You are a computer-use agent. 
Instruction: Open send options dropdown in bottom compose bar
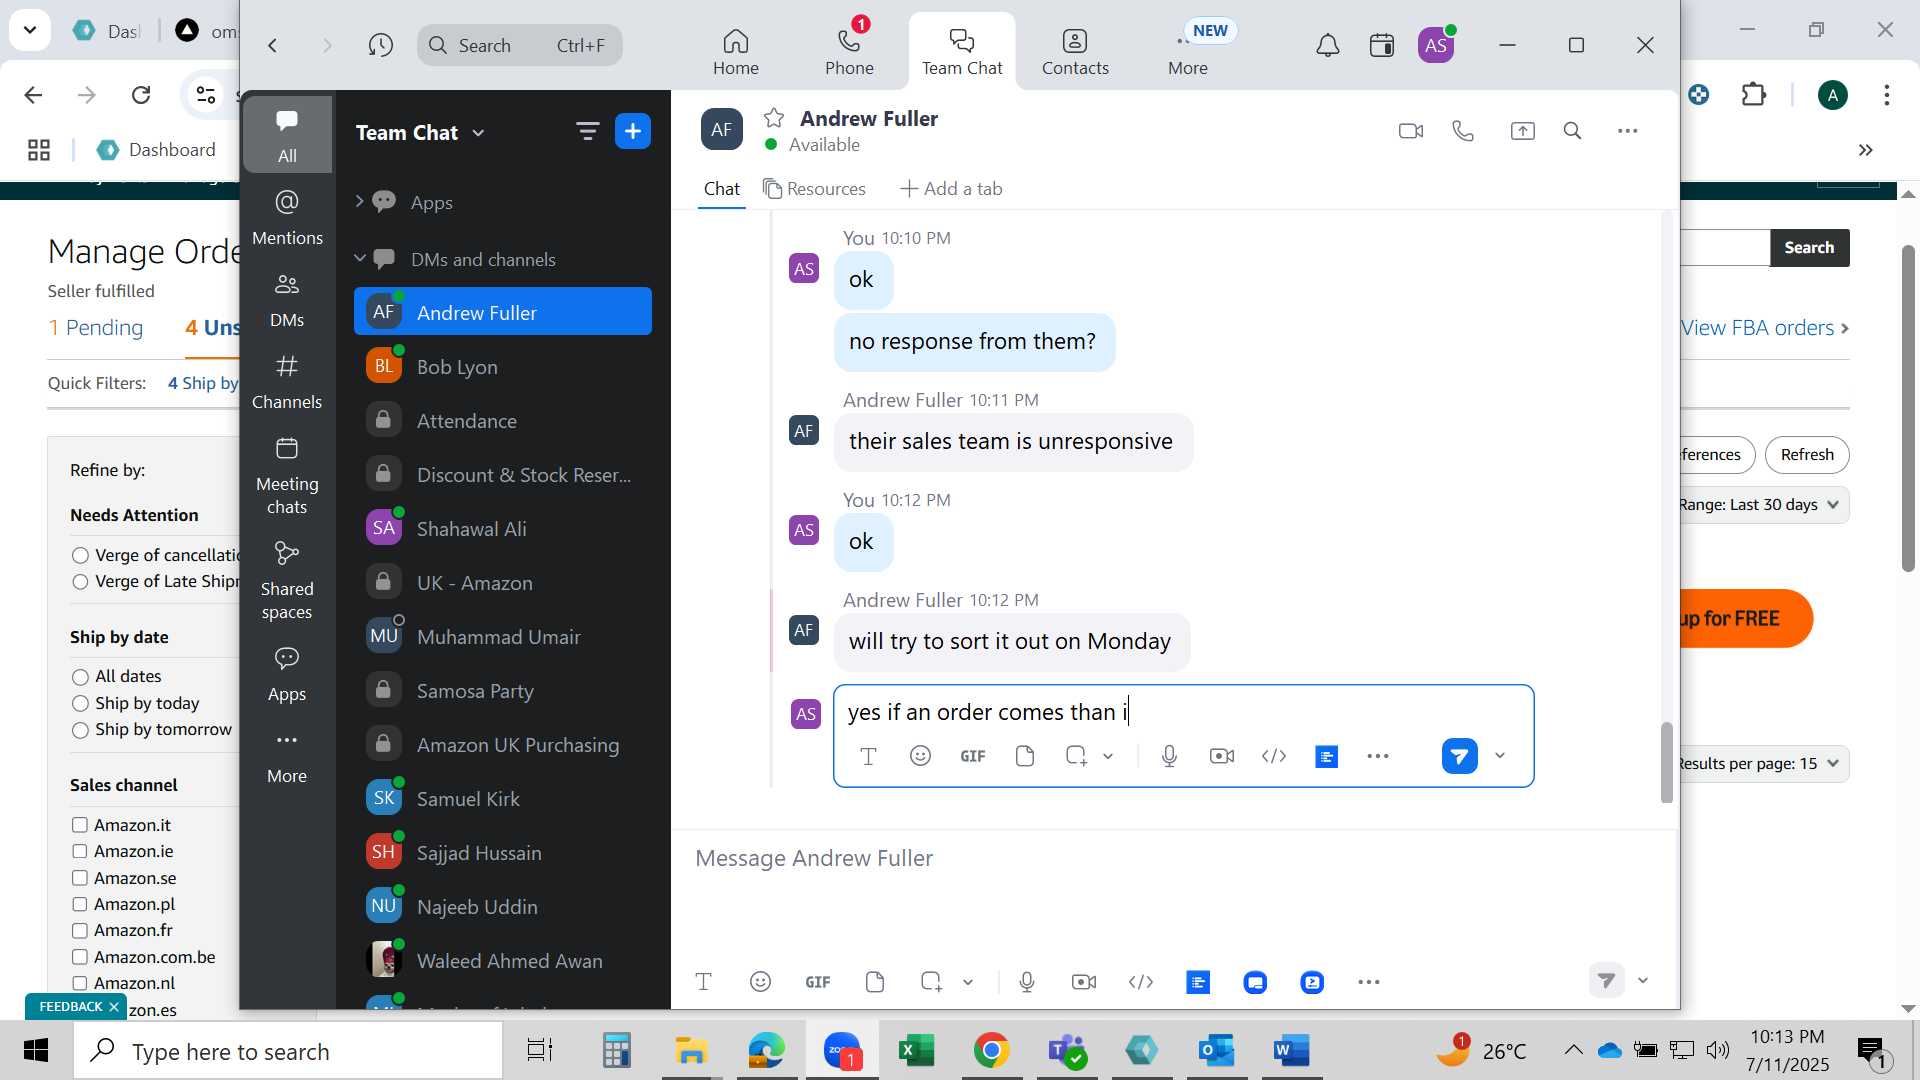click(1642, 981)
